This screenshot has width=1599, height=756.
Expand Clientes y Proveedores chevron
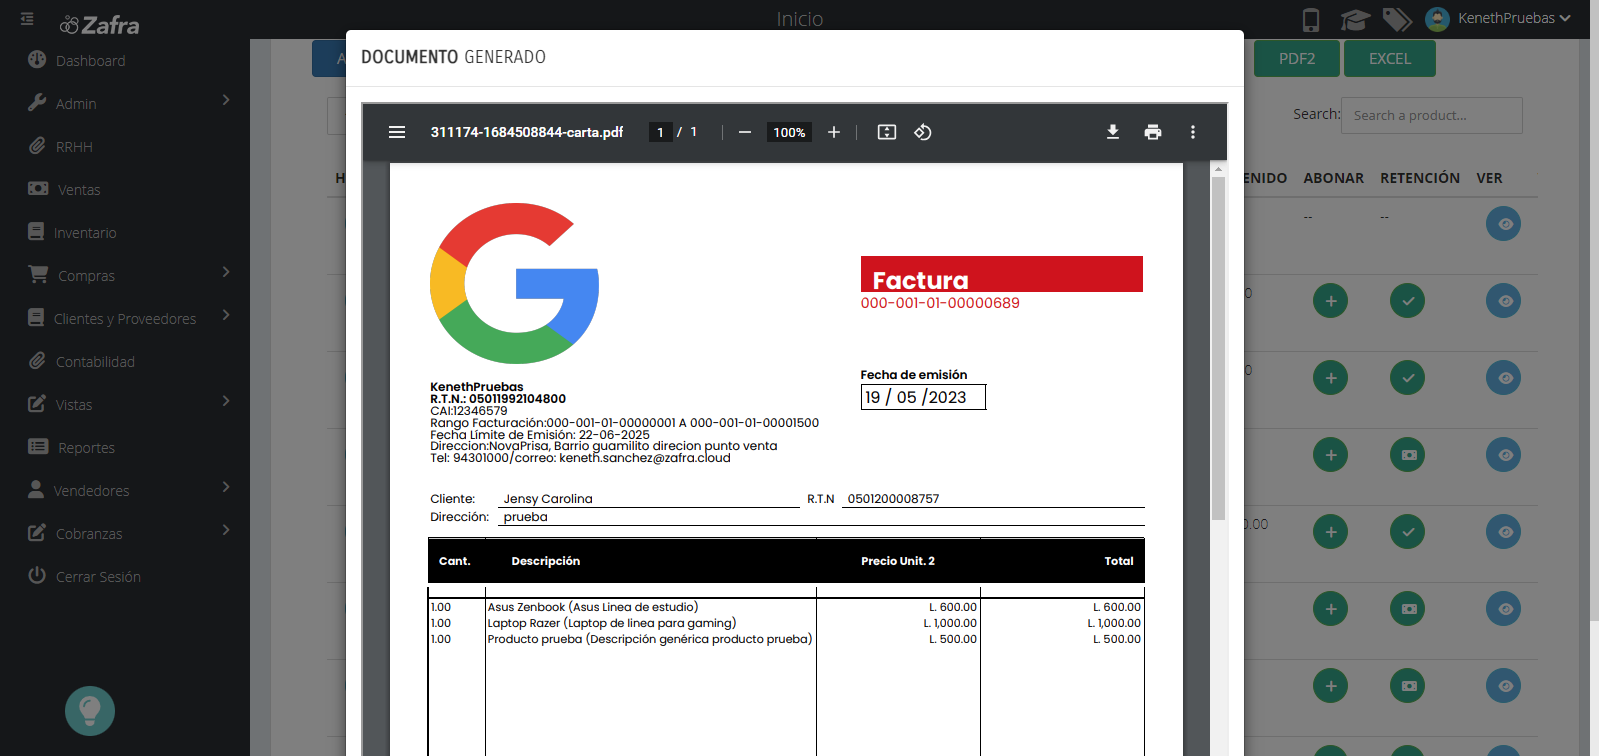[226, 315]
